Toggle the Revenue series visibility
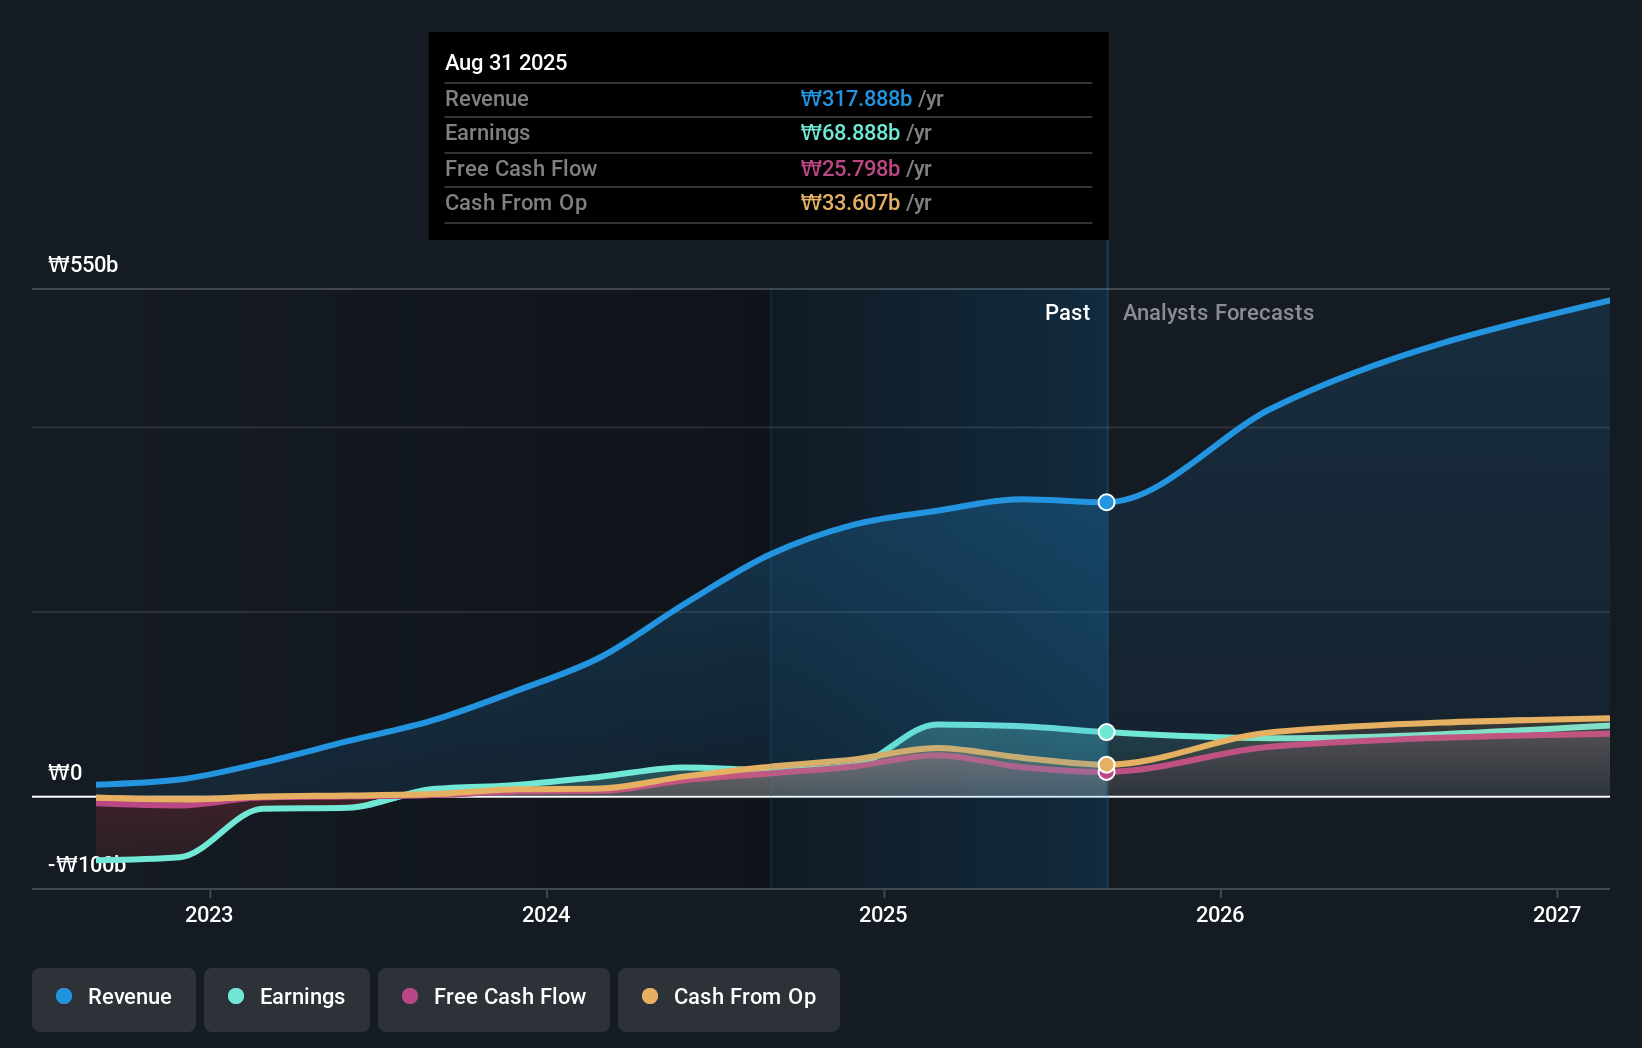 point(113,997)
